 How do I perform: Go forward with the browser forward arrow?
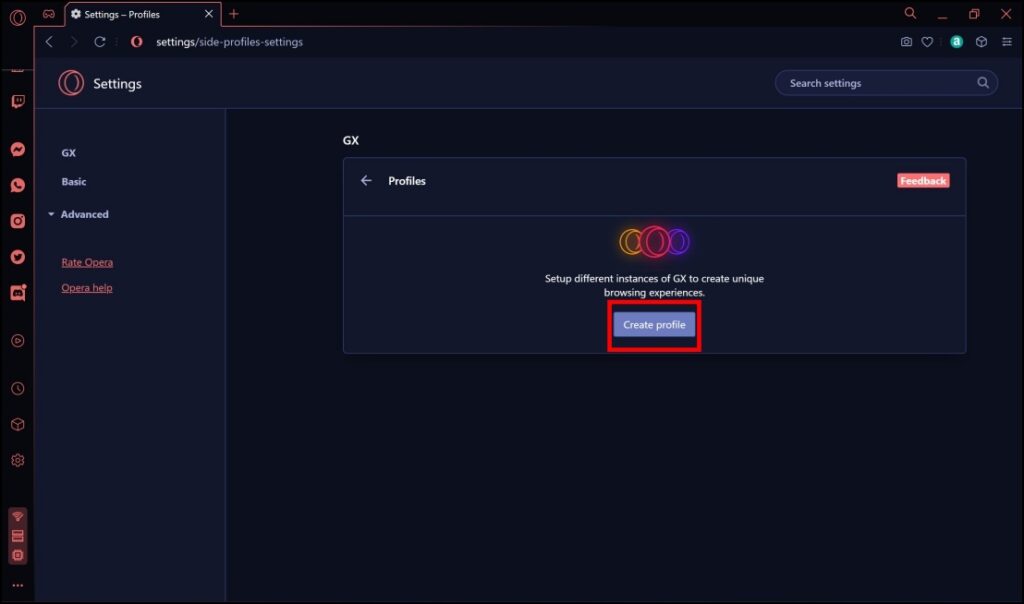pyautogui.click(x=74, y=42)
